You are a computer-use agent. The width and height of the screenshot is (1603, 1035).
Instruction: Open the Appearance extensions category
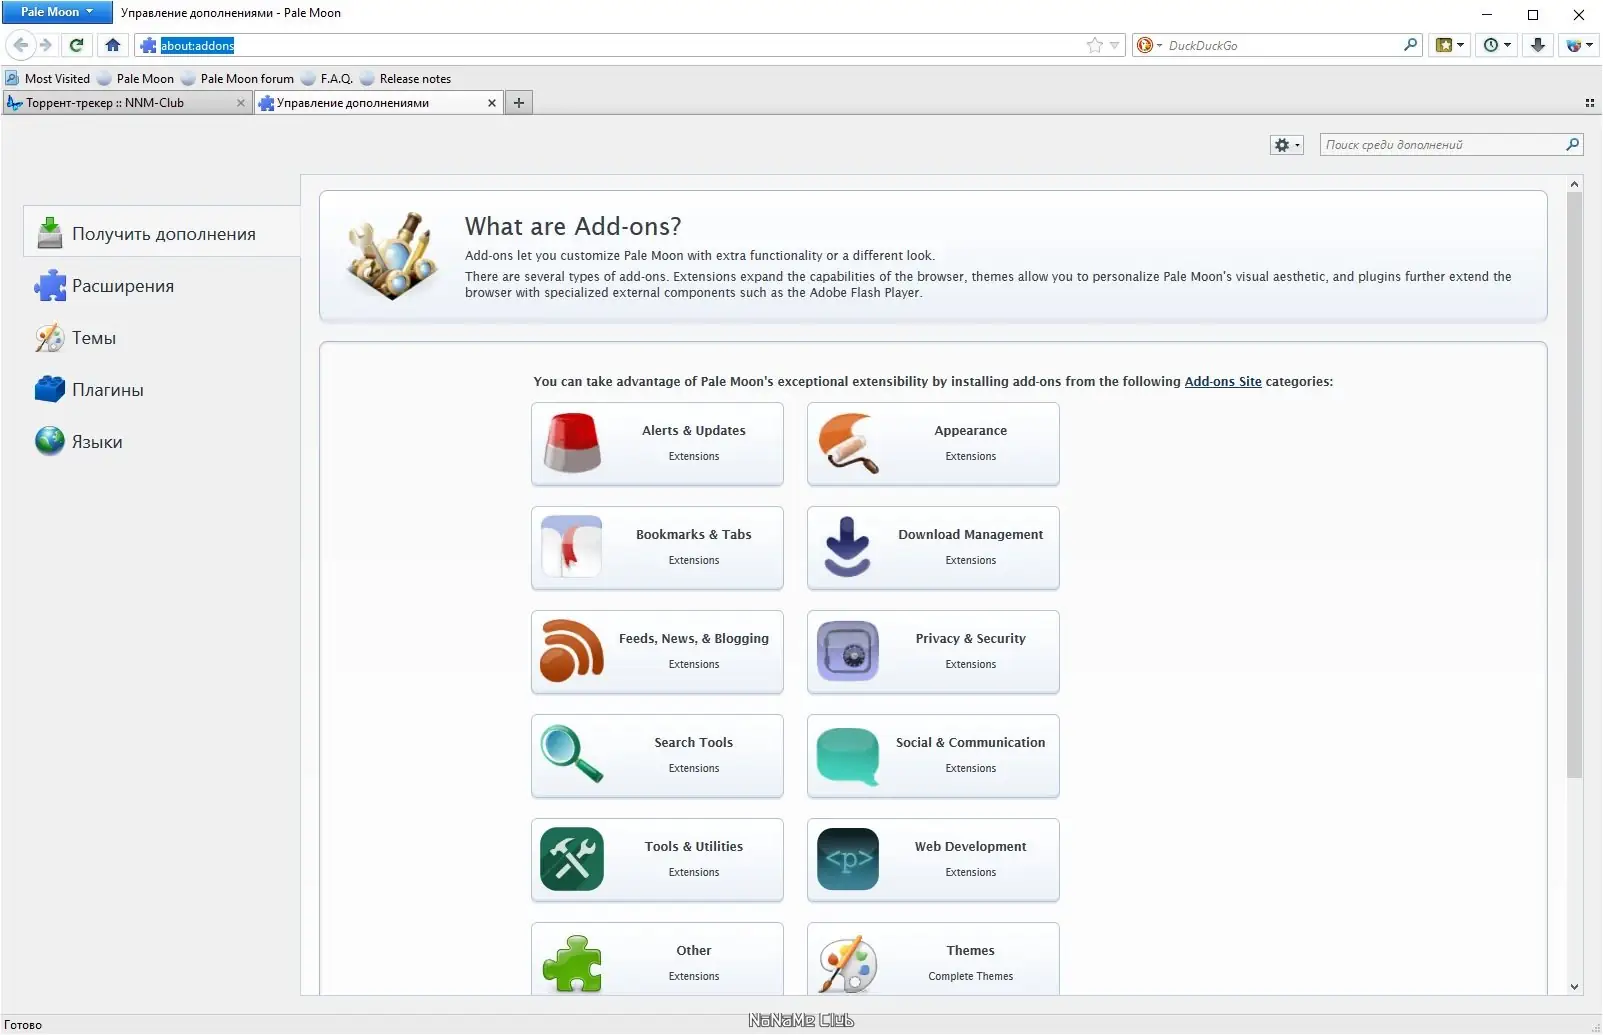933,444
